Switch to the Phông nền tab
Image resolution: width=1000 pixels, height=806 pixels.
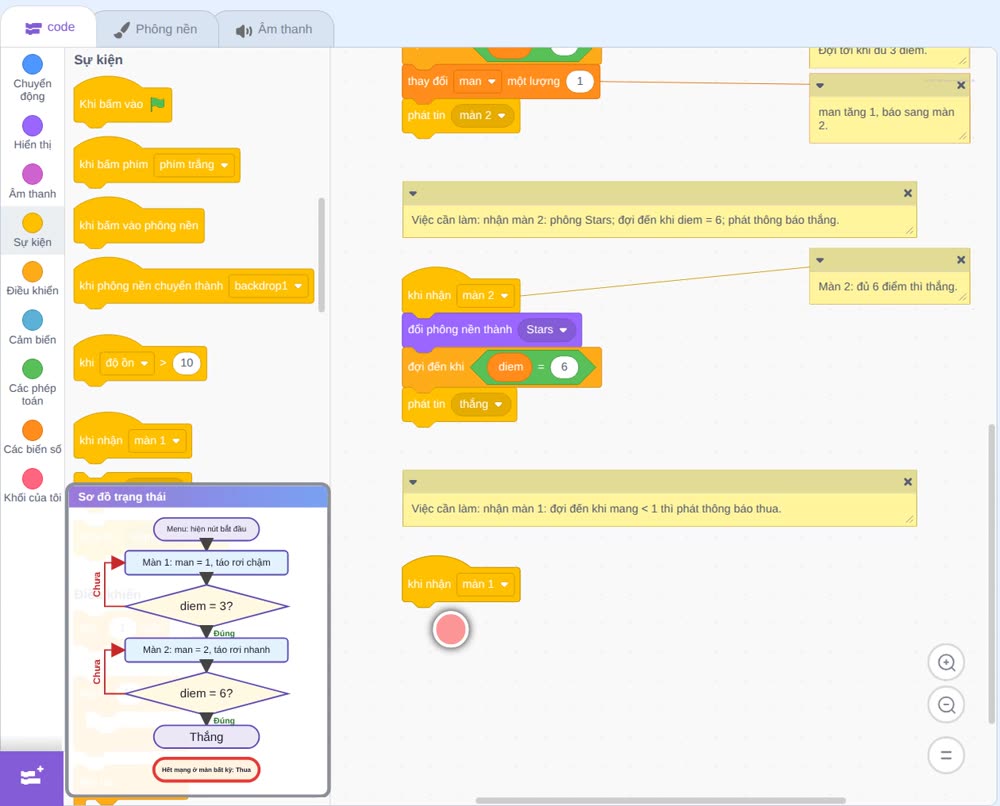tap(156, 29)
